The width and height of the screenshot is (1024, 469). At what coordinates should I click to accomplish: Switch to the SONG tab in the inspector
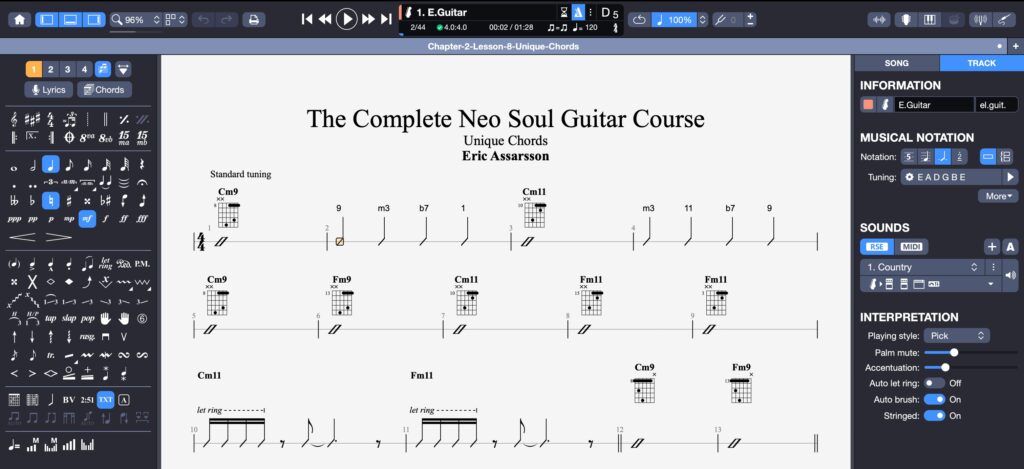coord(896,63)
